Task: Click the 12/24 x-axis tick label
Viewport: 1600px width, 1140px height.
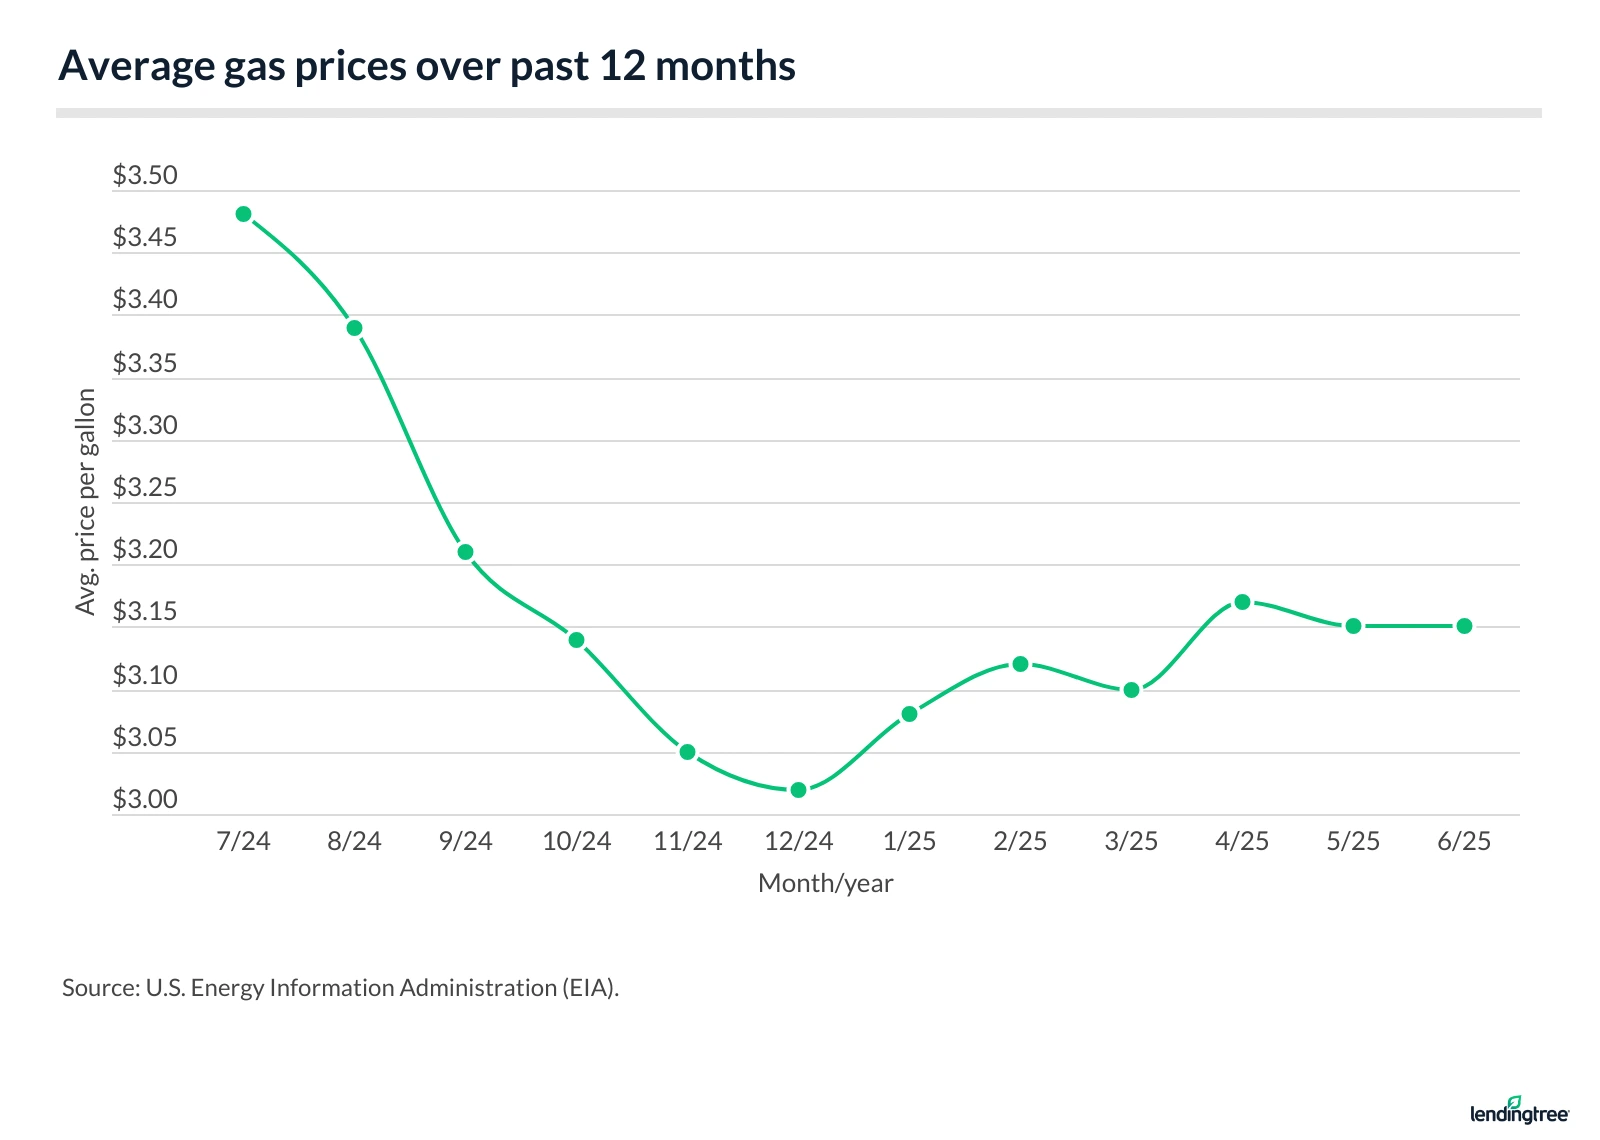Action: 798,841
